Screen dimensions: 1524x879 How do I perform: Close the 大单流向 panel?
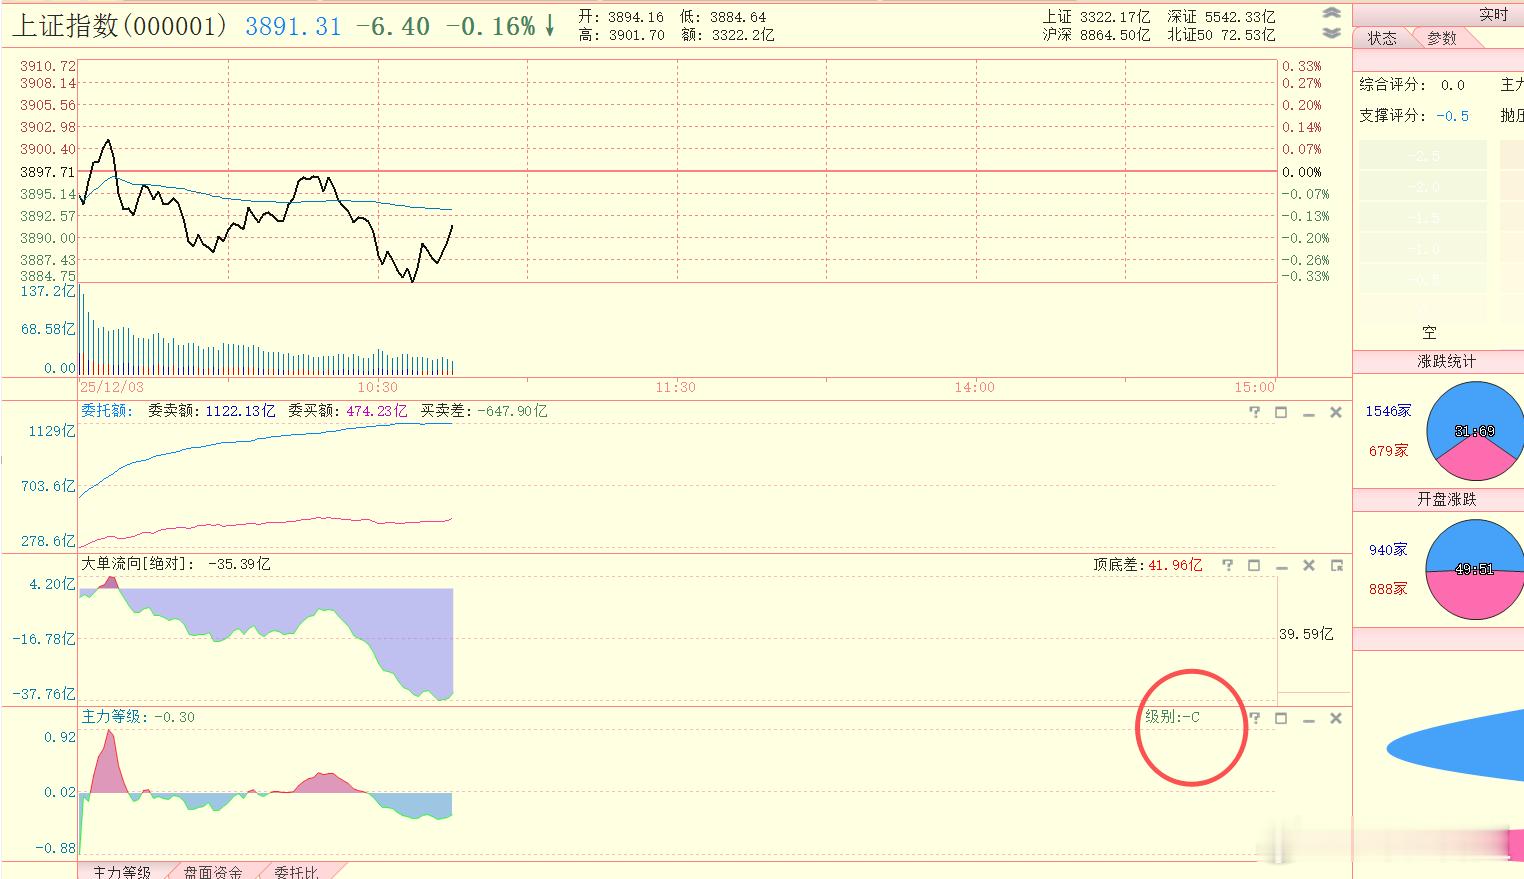1308,565
